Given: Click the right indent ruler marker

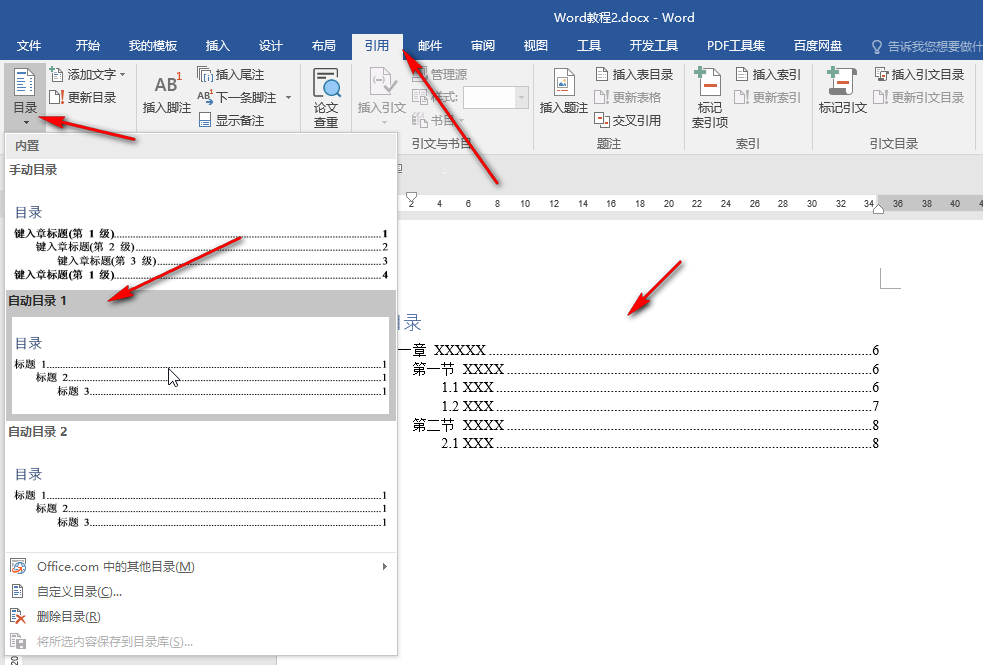Looking at the screenshot, I should tap(878, 209).
